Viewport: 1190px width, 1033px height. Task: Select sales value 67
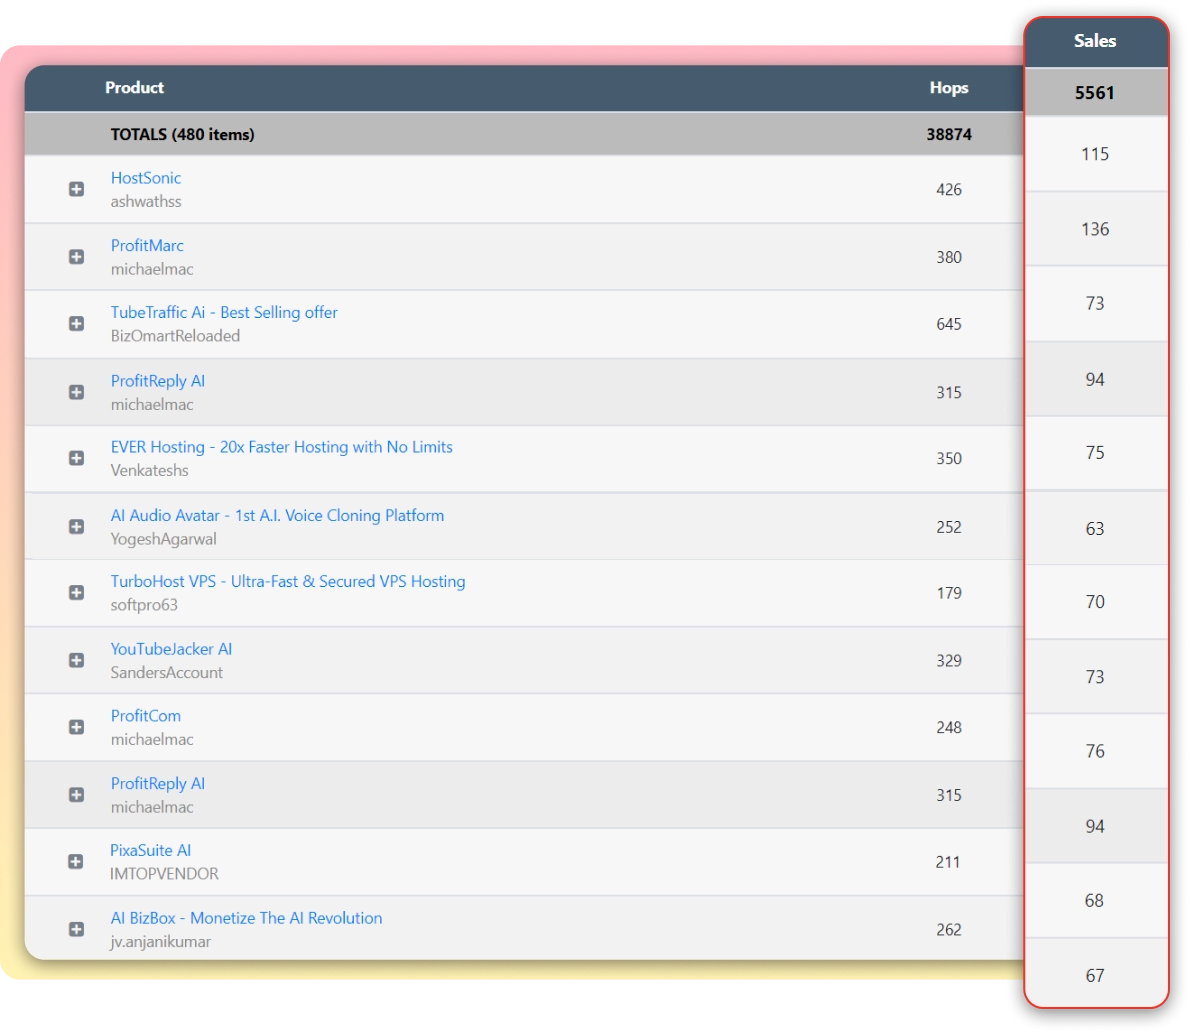(1094, 976)
